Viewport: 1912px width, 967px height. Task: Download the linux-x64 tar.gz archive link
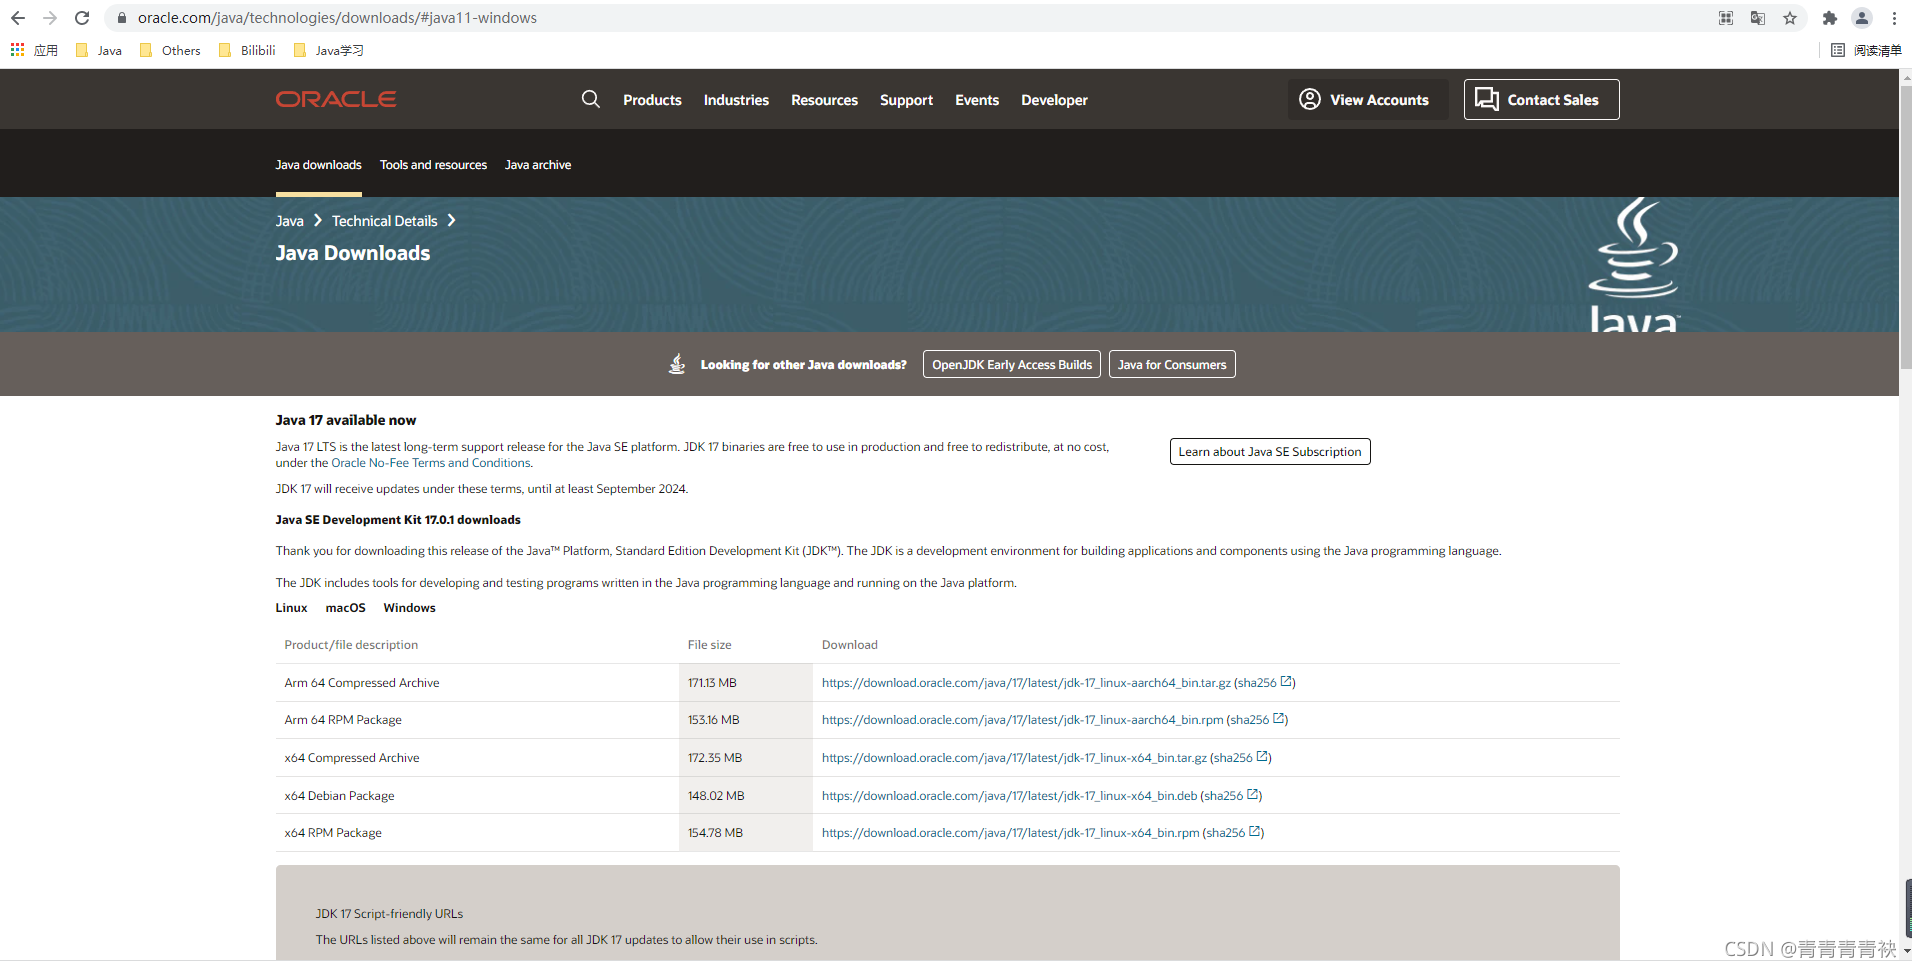(x=1014, y=758)
